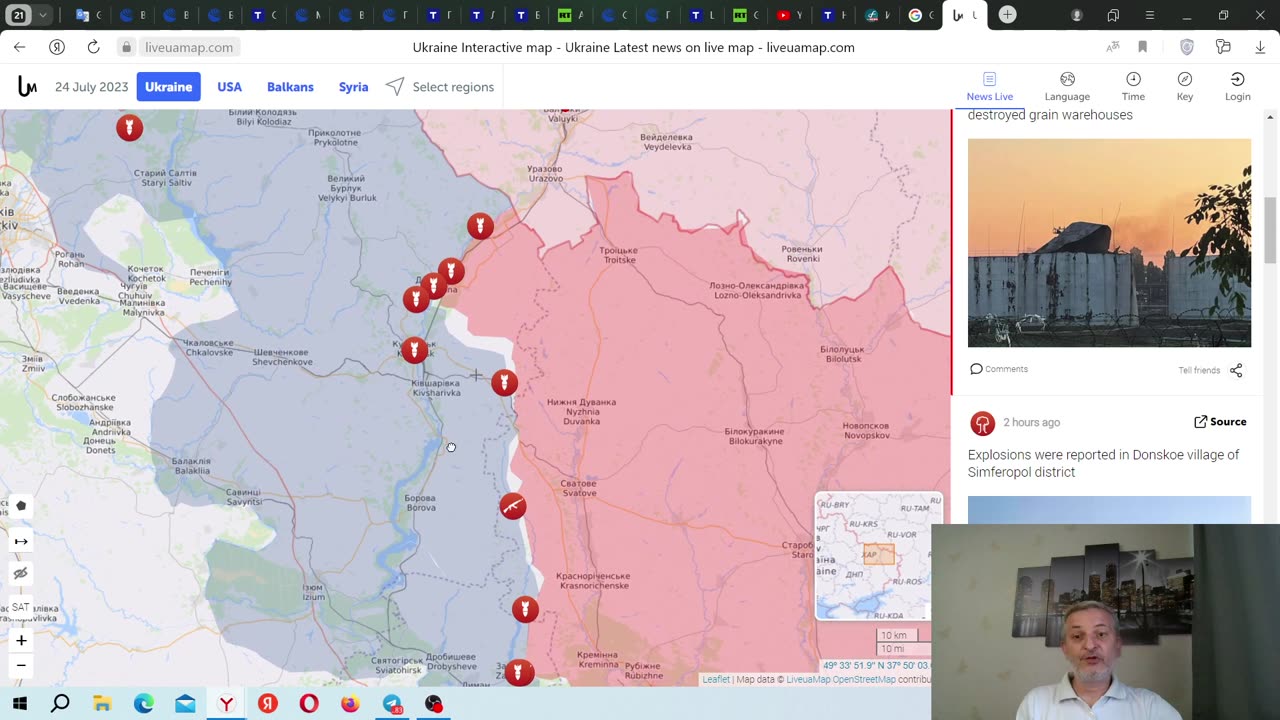Open OBS Studio from taskbar
1280x720 pixels.
(x=433, y=704)
